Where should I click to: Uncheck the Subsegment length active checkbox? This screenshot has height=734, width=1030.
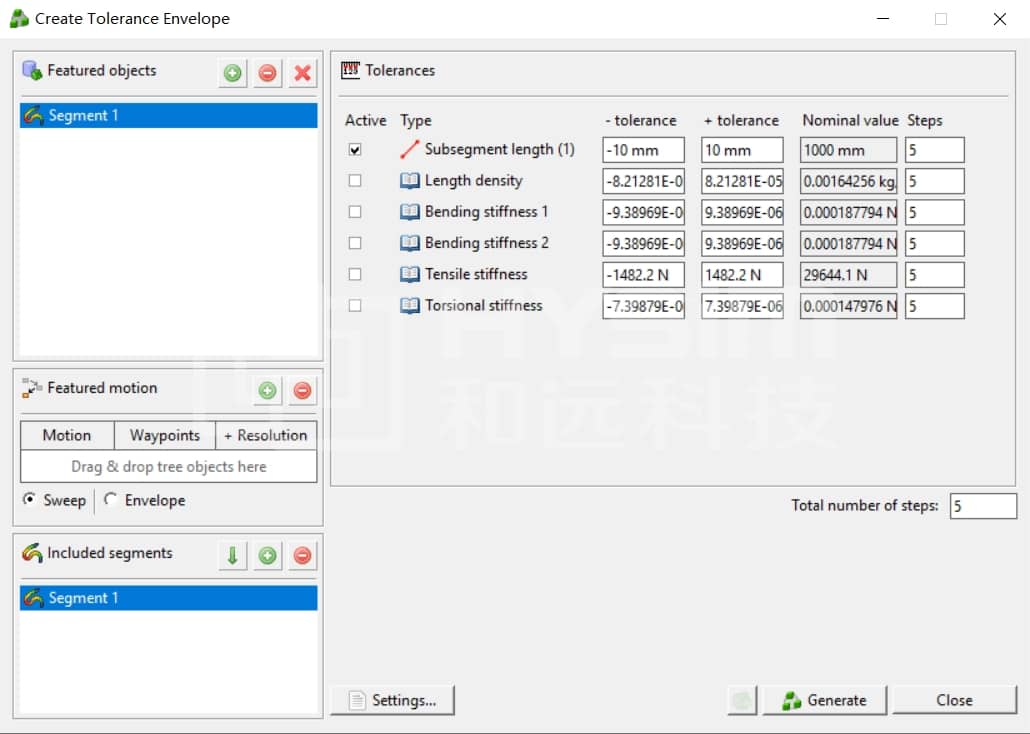[x=355, y=150]
